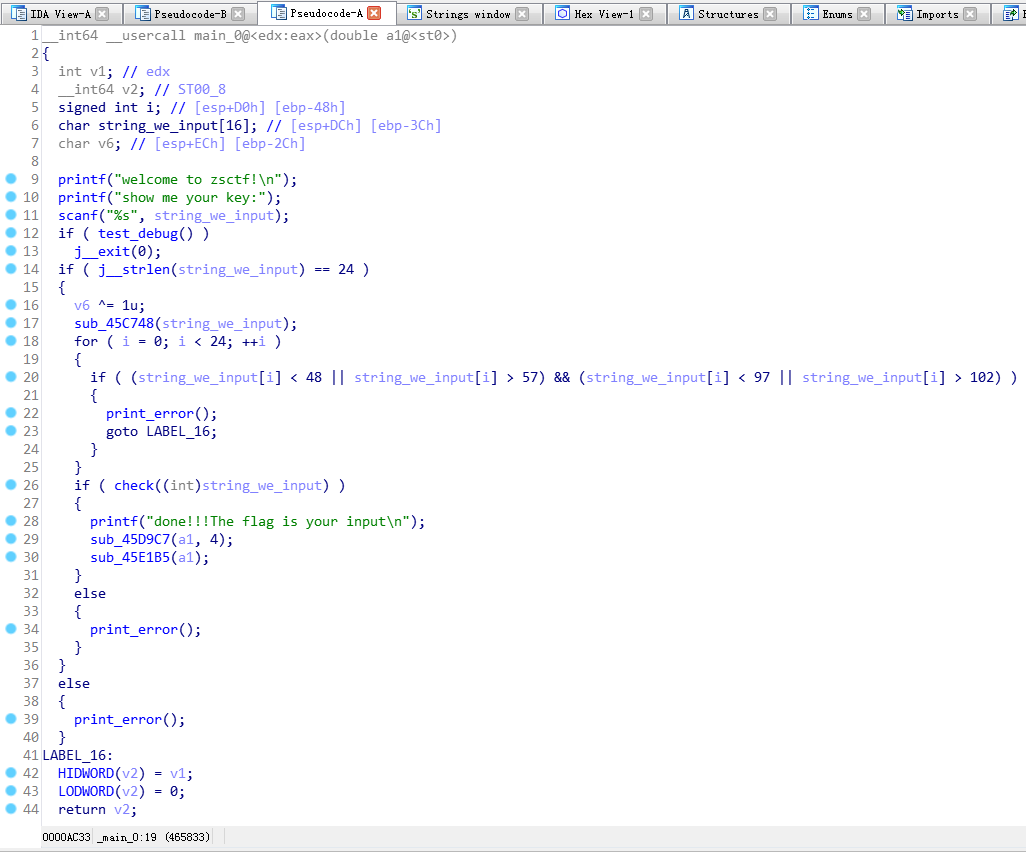Click the check function call
1026x852 pixels.
134,486
